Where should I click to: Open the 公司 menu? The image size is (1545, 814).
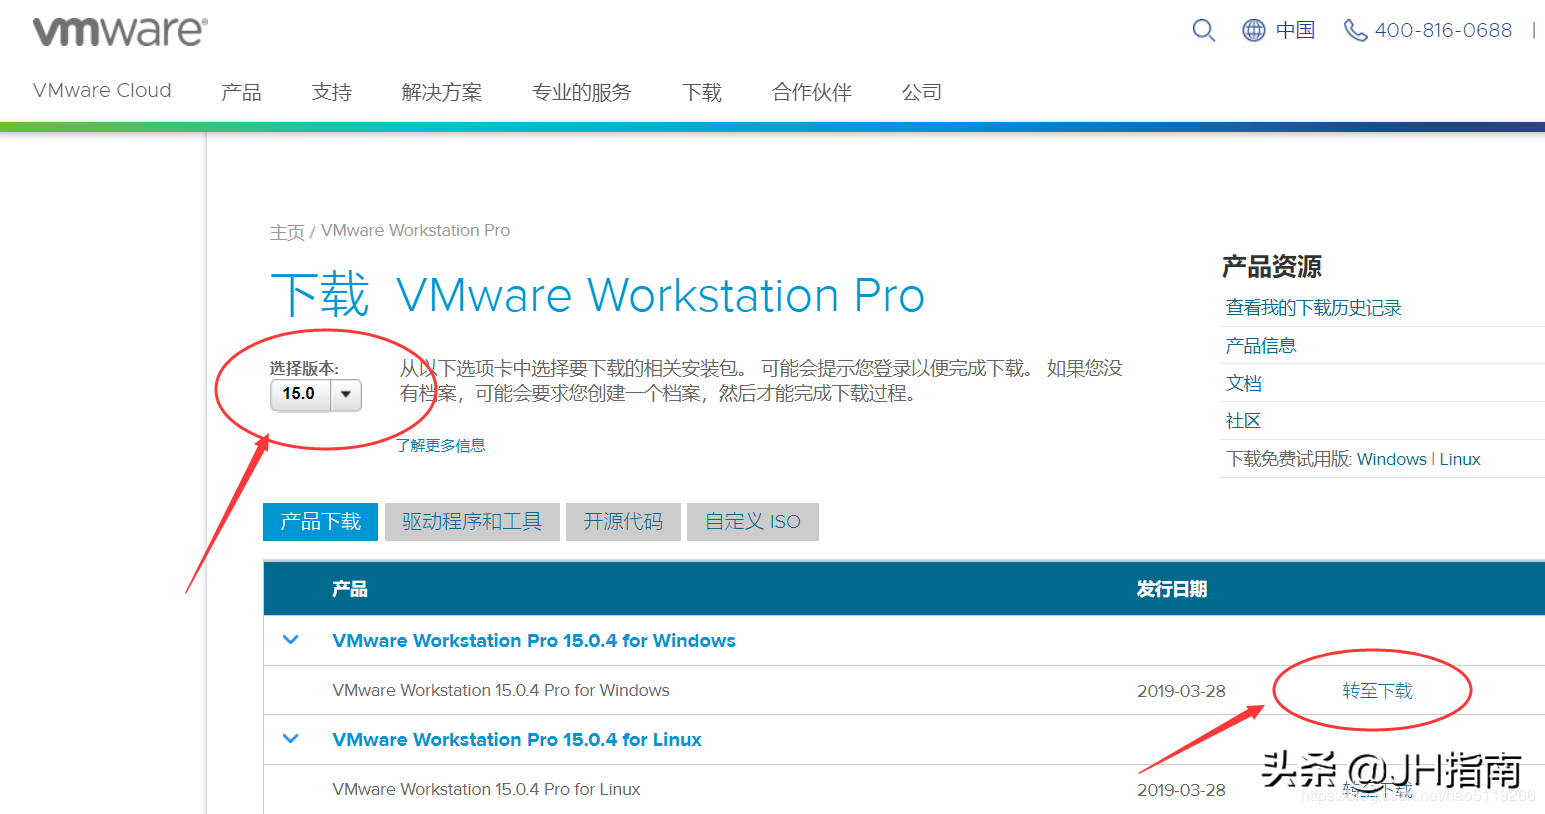(921, 92)
